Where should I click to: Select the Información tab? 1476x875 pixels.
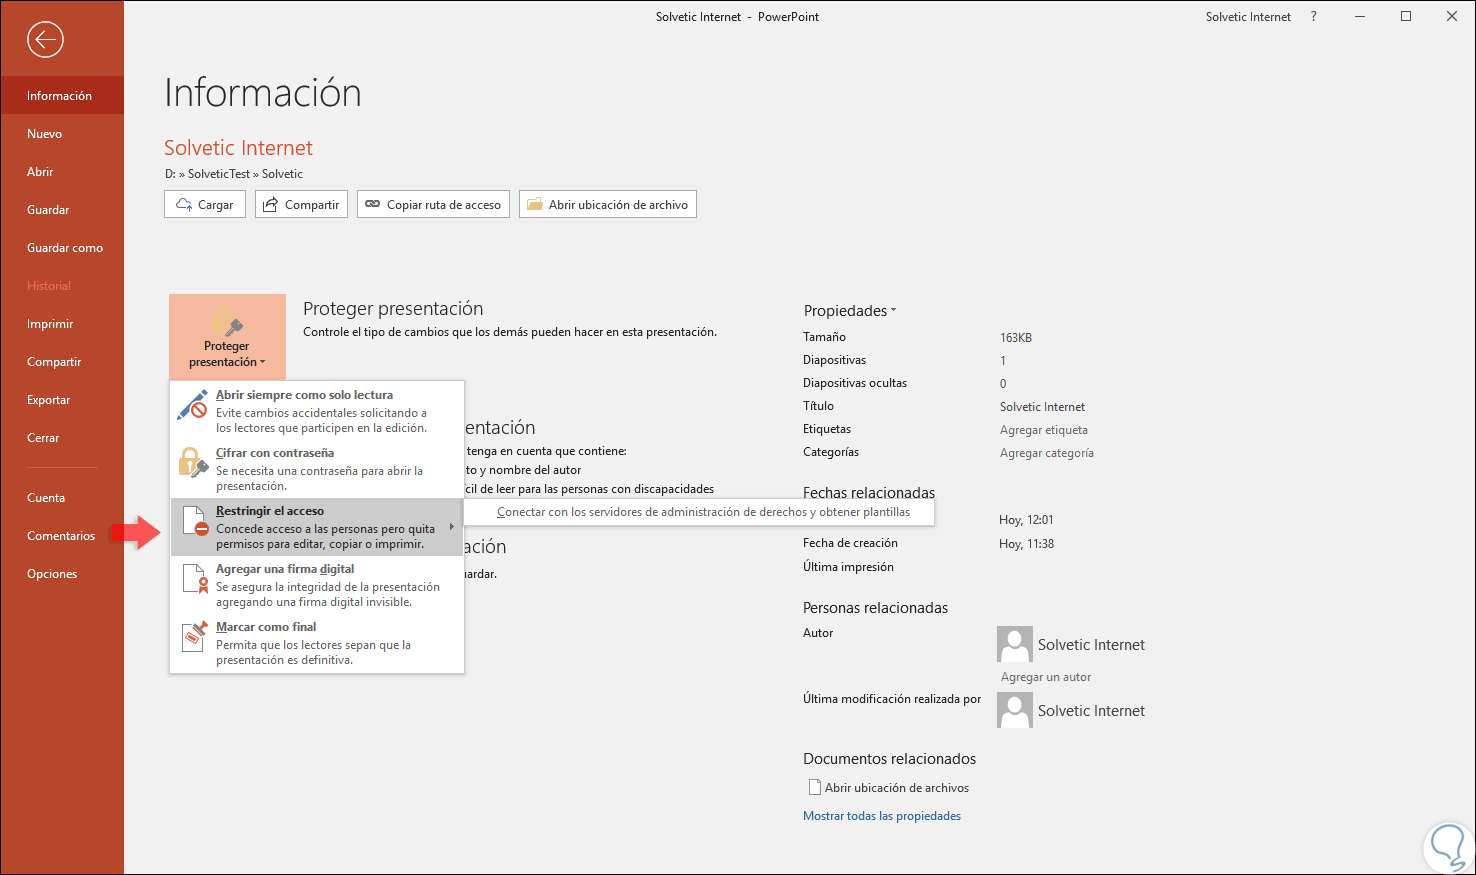tap(62, 96)
